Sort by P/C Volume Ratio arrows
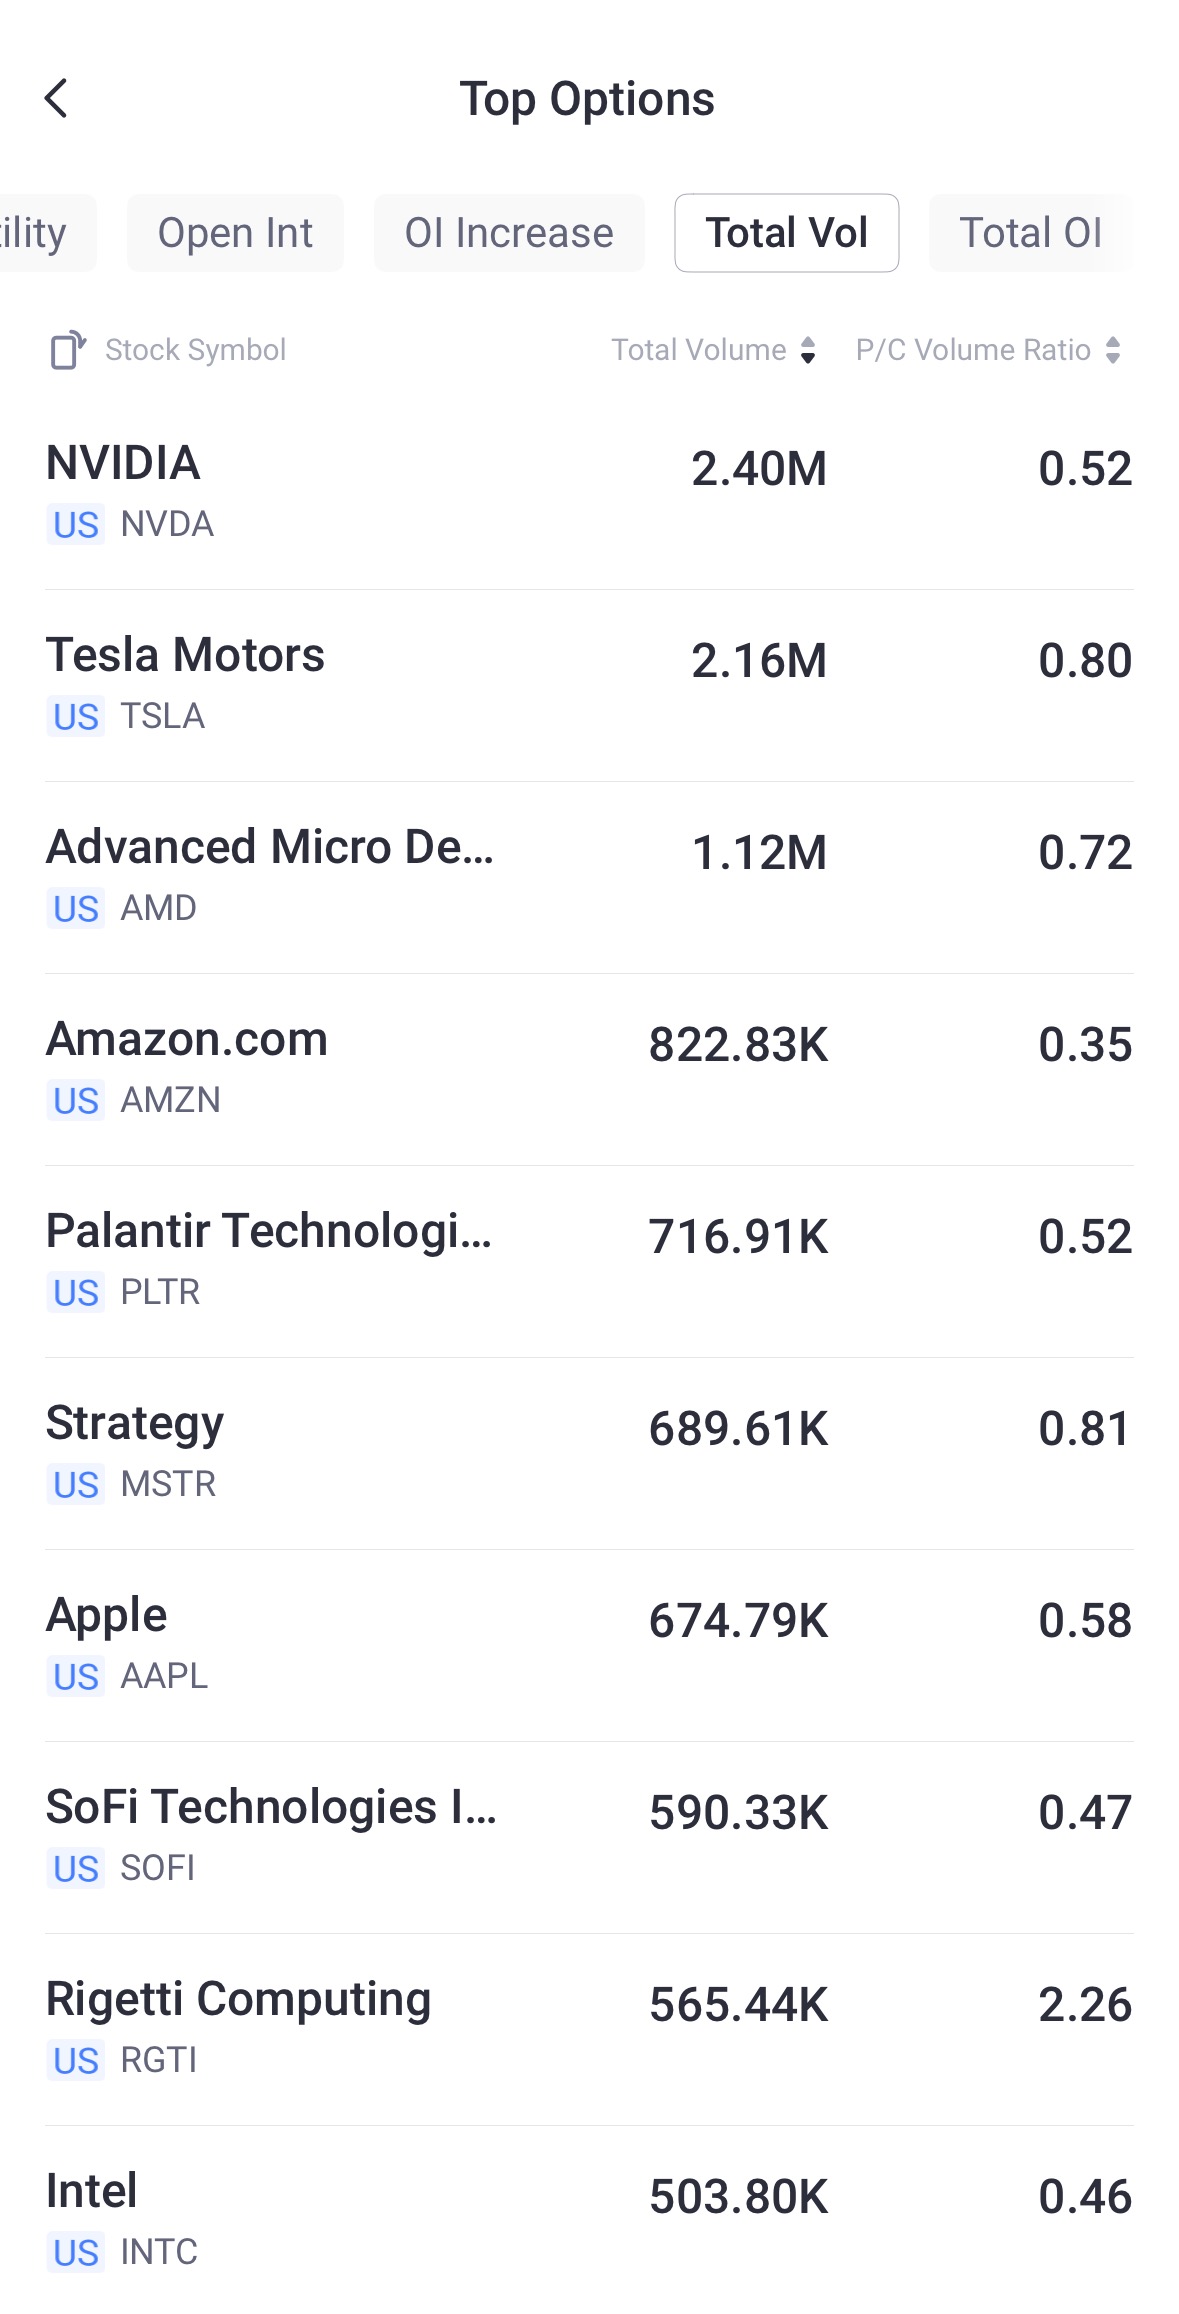 click(1113, 350)
